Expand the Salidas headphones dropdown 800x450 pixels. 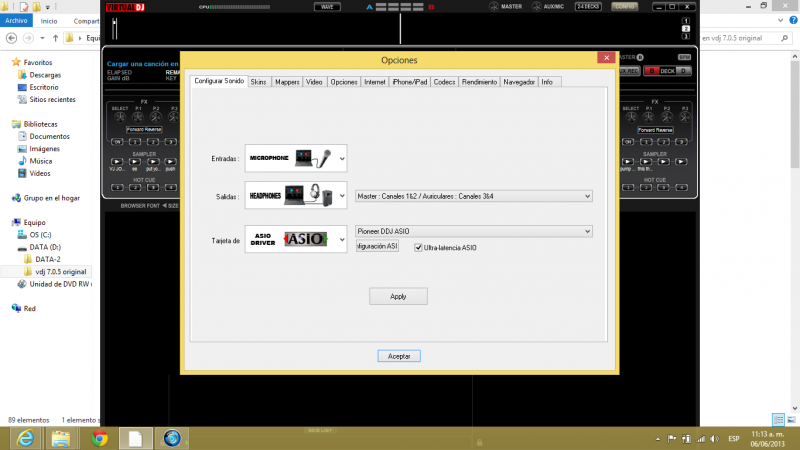[296, 195]
